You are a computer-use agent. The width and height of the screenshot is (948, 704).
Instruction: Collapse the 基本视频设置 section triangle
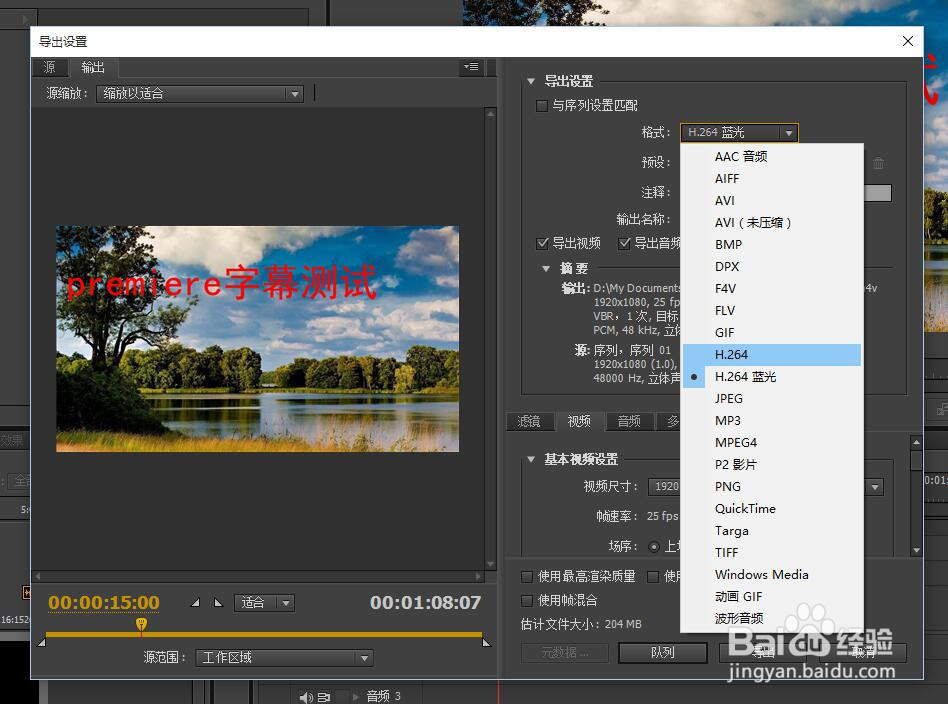[531, 460]
